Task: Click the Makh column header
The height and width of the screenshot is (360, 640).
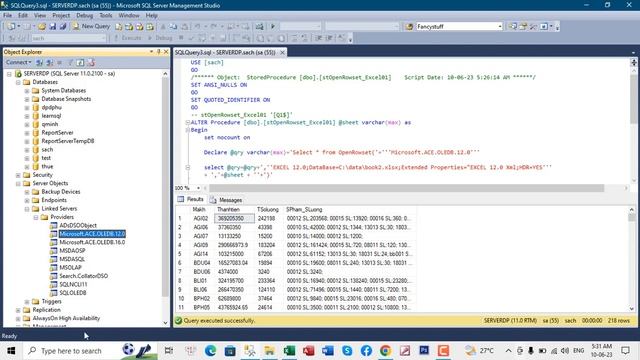Action: tap(199, 209)
